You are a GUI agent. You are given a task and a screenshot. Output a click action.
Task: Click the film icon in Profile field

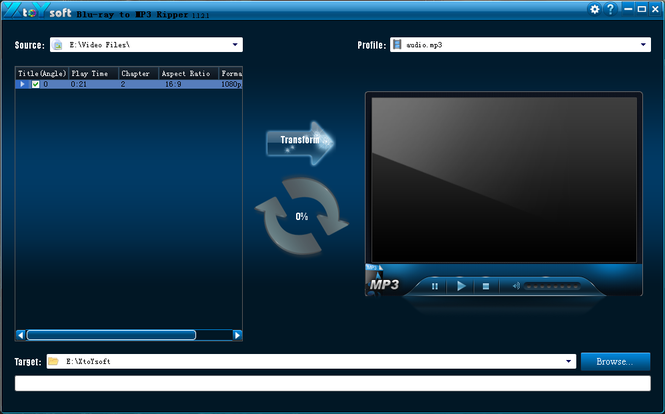click(397, 45)
